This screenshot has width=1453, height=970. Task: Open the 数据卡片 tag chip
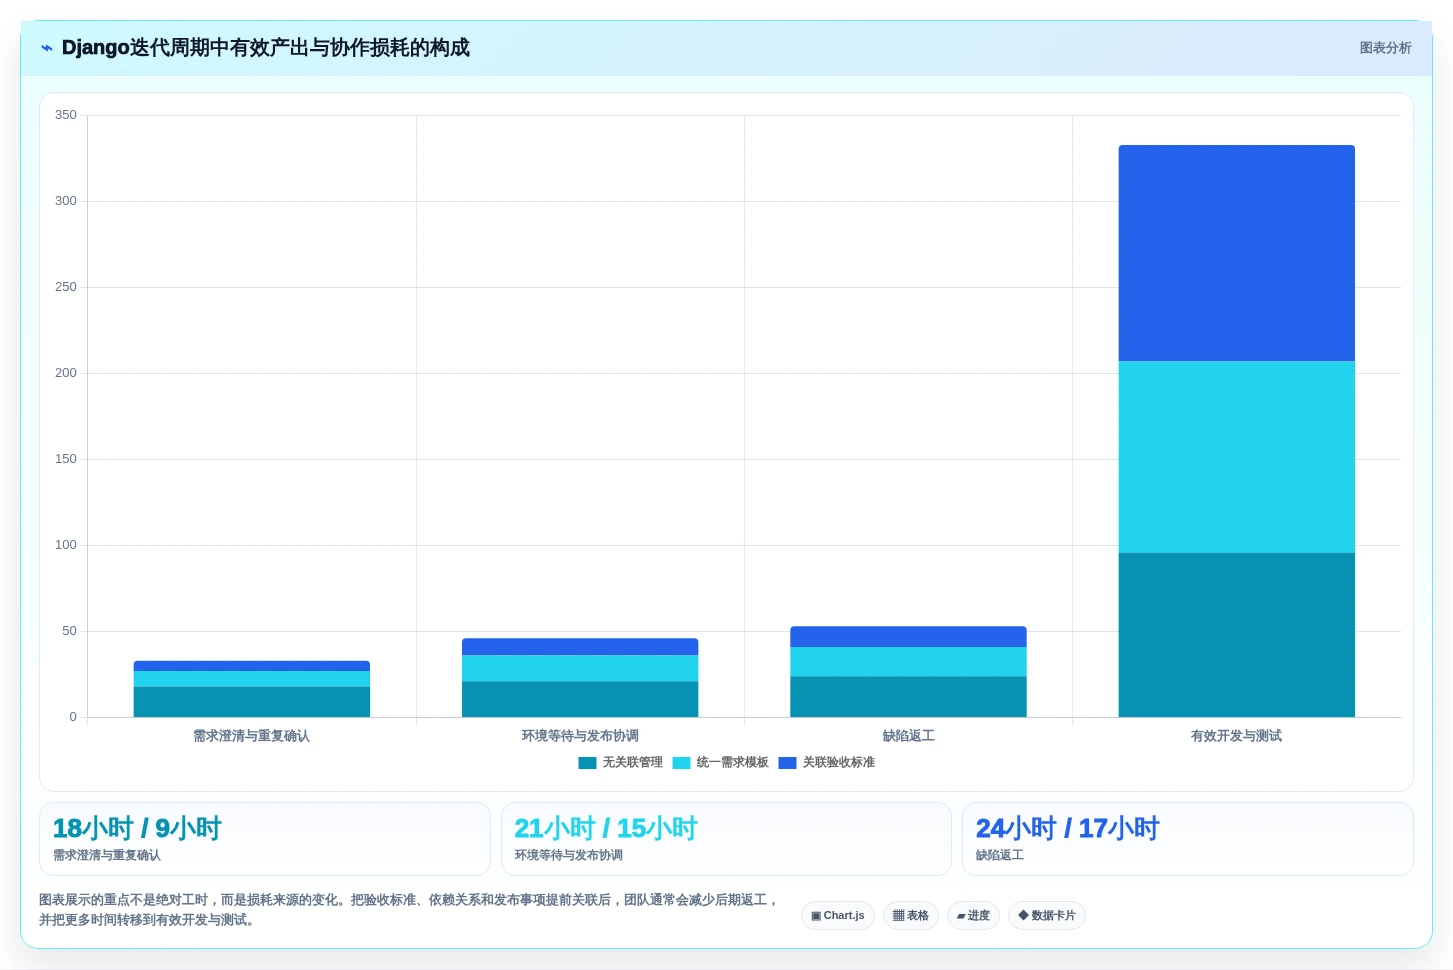(x=1047, y=916)
